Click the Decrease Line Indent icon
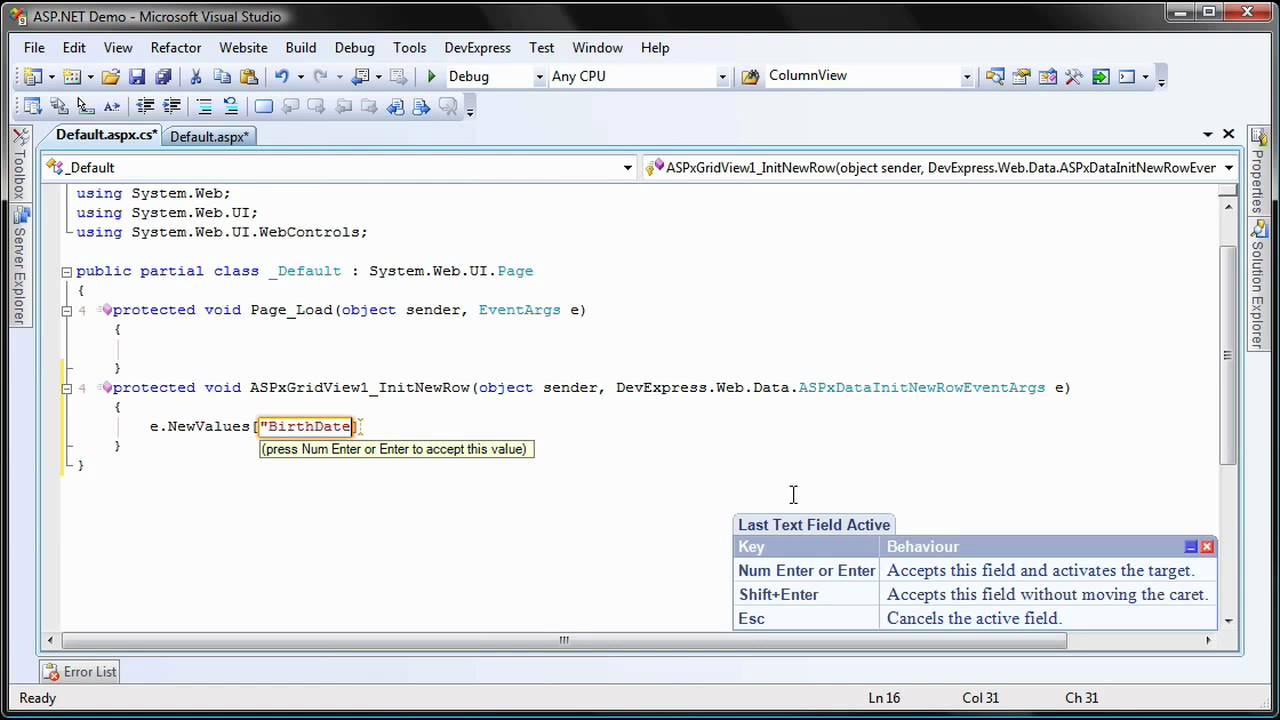Screen dimensions: 1280x720 tap(145, 106)
